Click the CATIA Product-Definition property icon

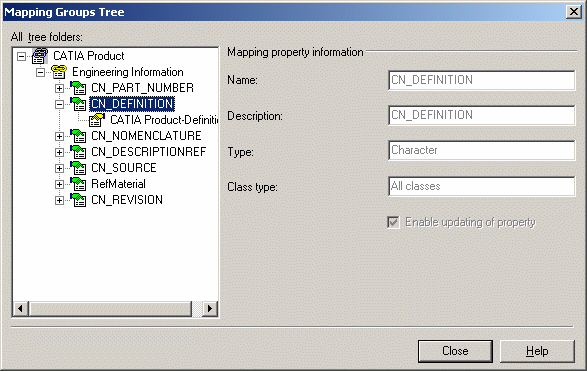coord(97,120)
